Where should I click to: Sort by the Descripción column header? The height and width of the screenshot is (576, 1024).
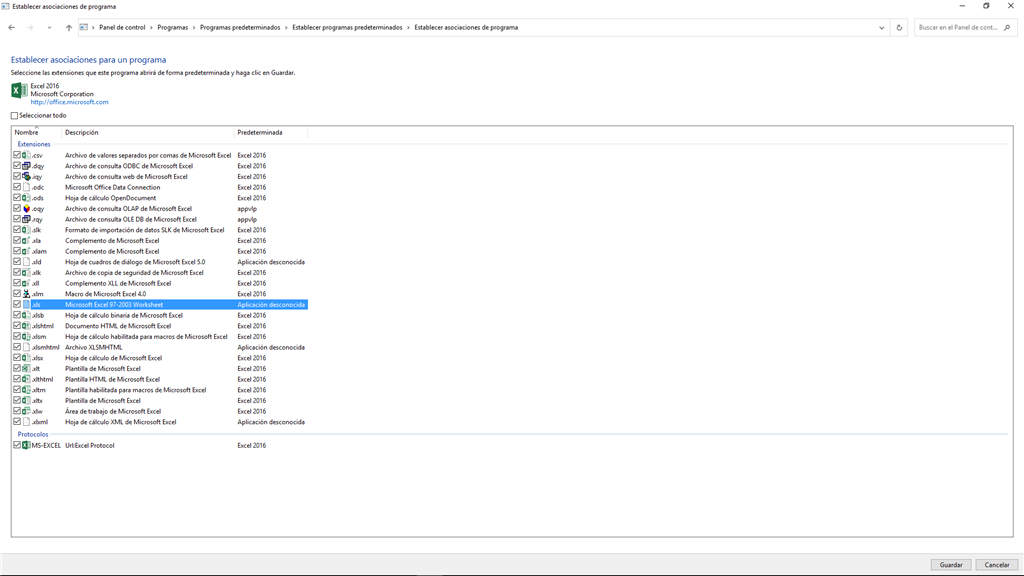[148, 133]
